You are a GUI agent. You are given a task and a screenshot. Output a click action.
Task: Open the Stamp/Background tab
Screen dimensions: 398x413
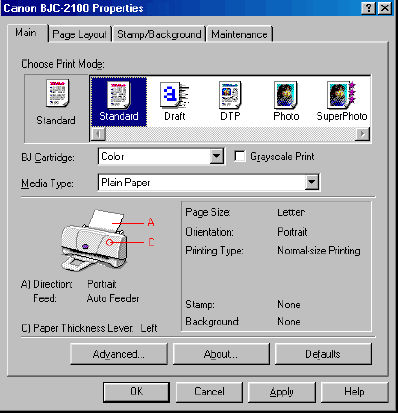pos(159,34)
